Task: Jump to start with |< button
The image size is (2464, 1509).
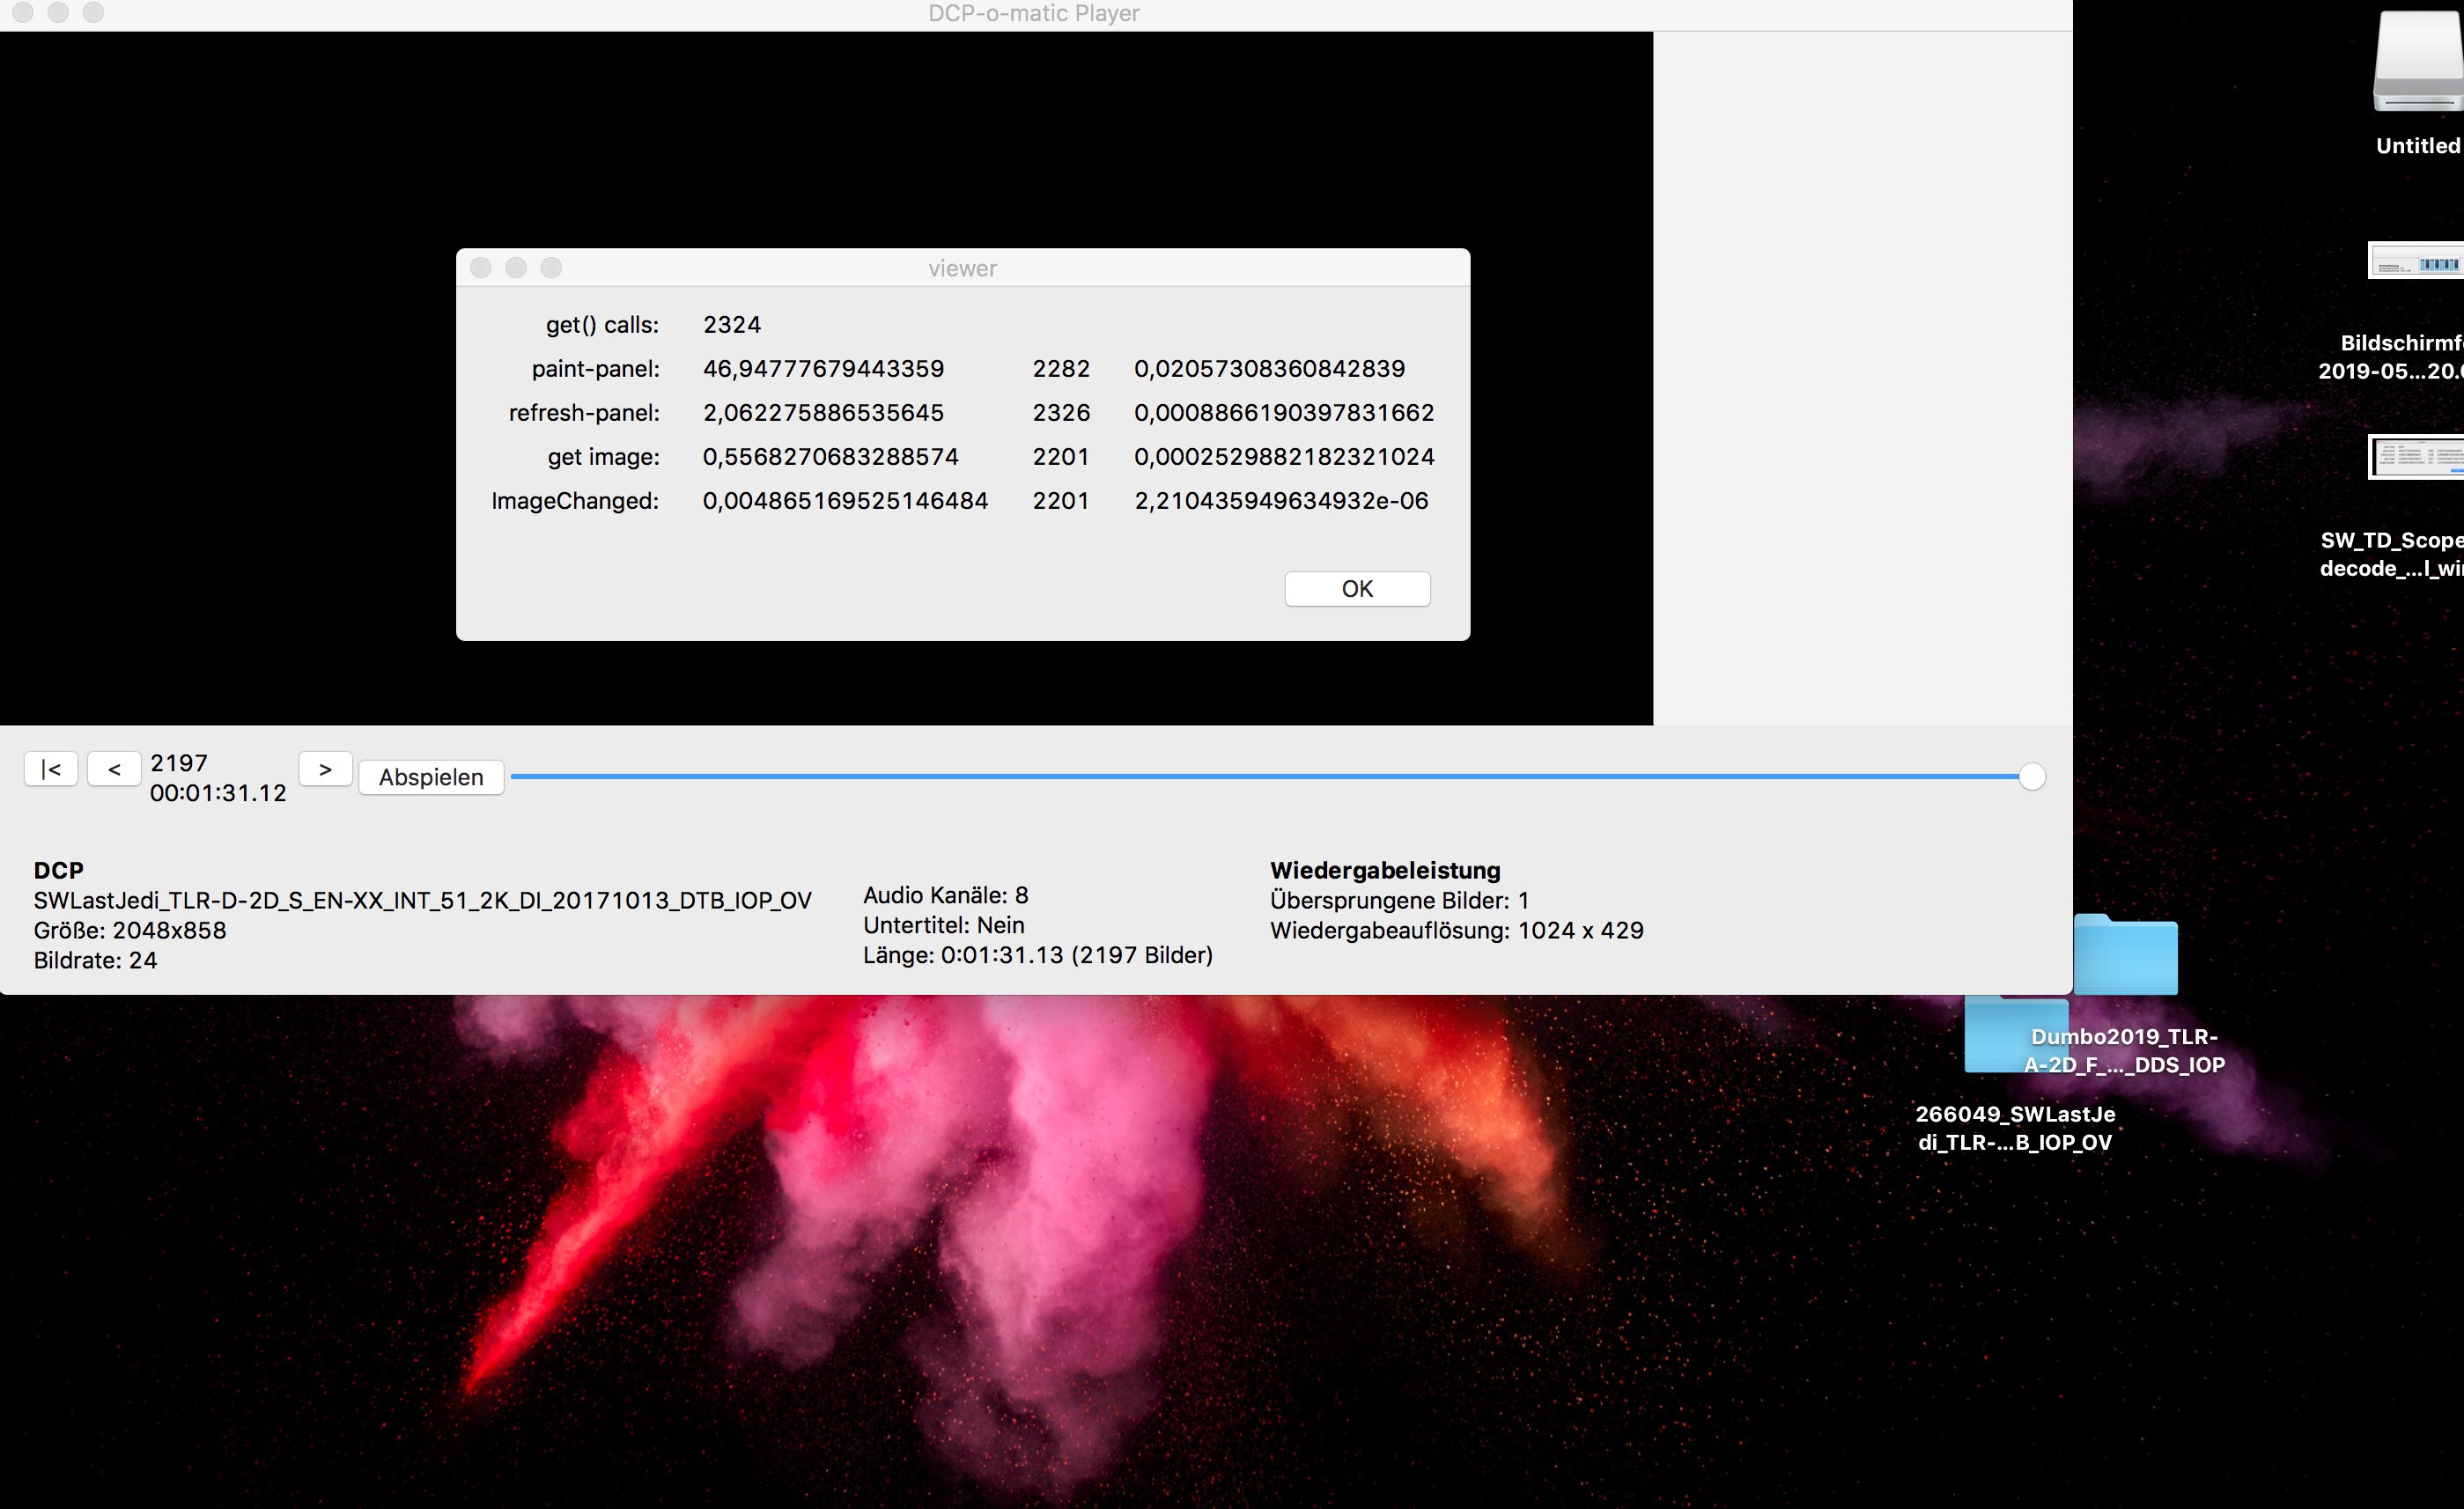Action: (x=51, y=769)
